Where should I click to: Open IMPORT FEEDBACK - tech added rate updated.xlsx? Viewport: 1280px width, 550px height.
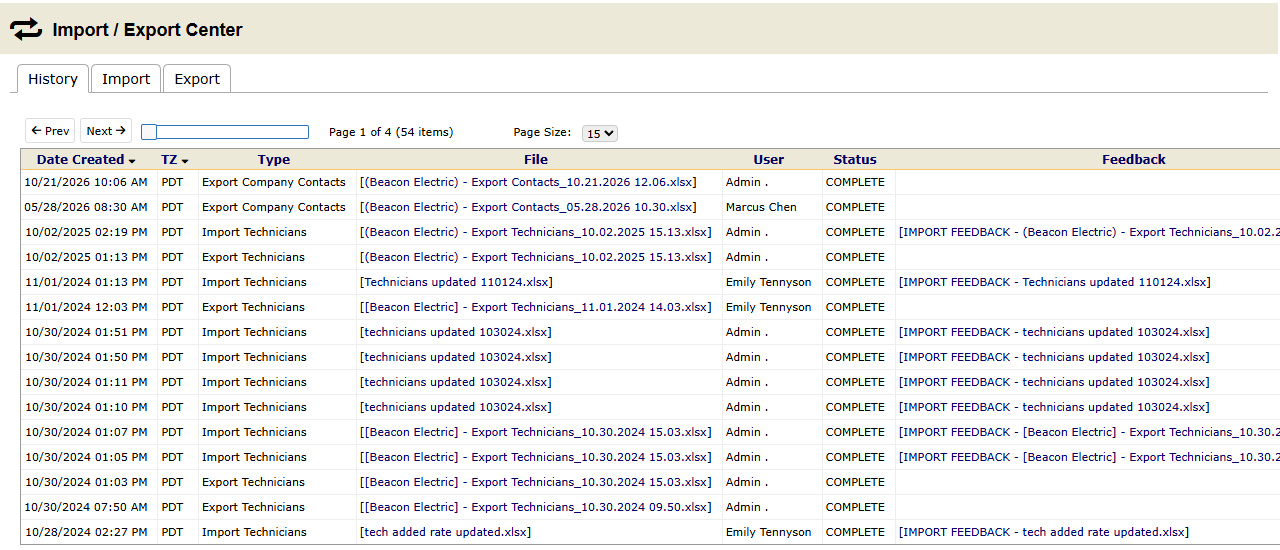point(1044,532)
